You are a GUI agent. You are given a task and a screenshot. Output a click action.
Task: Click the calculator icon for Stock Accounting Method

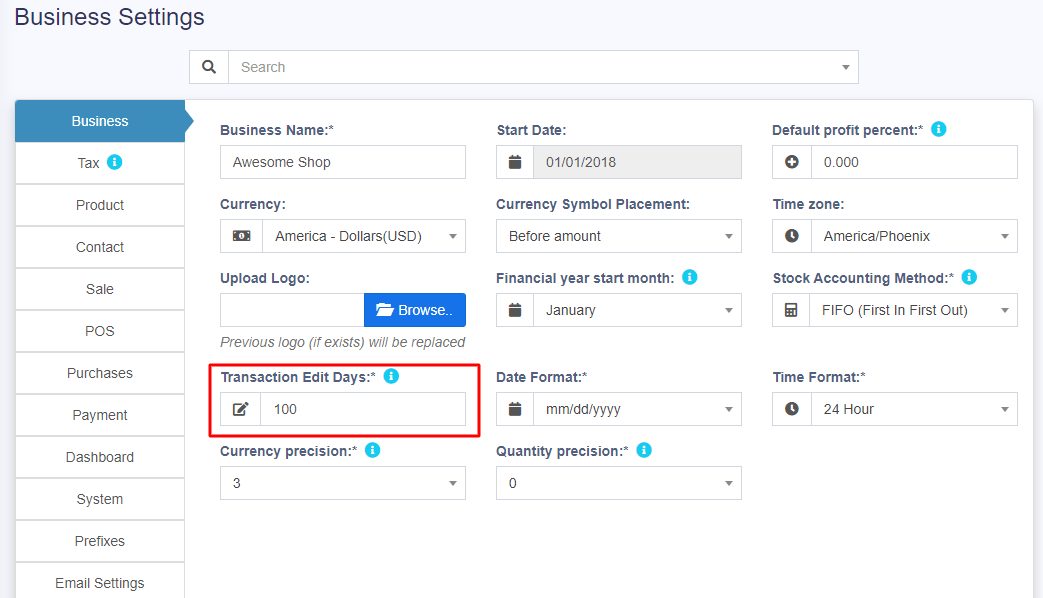[789, 310]
